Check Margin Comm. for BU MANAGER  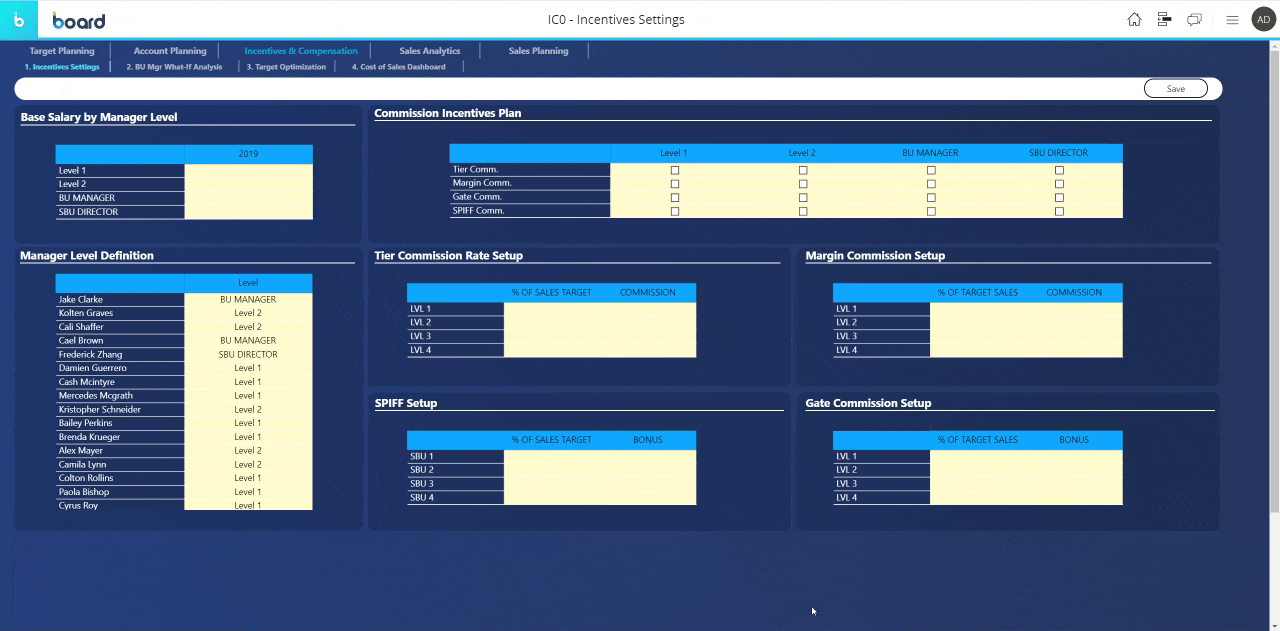(x=931, y=183)
